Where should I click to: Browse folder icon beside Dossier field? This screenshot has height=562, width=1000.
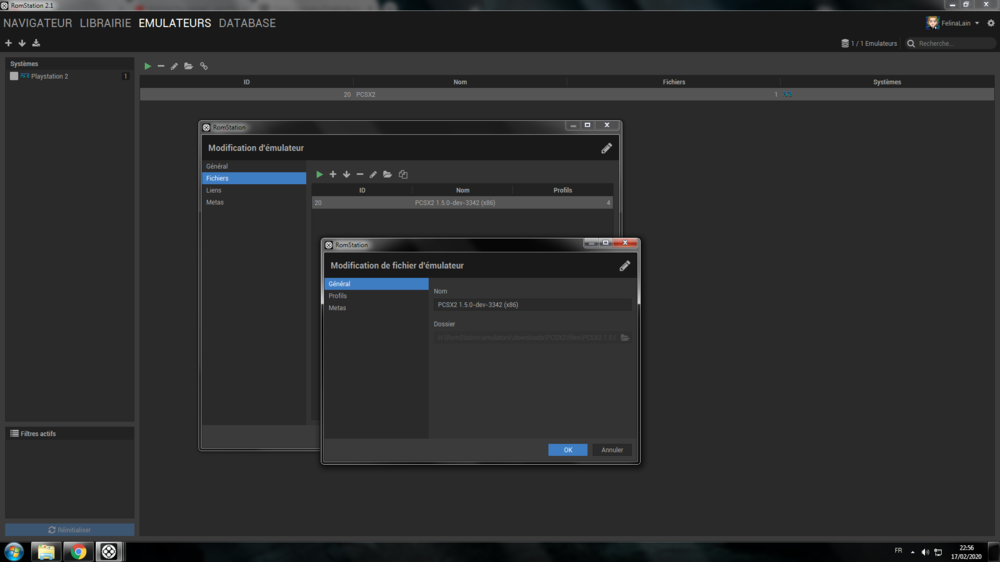coord(625,337)
